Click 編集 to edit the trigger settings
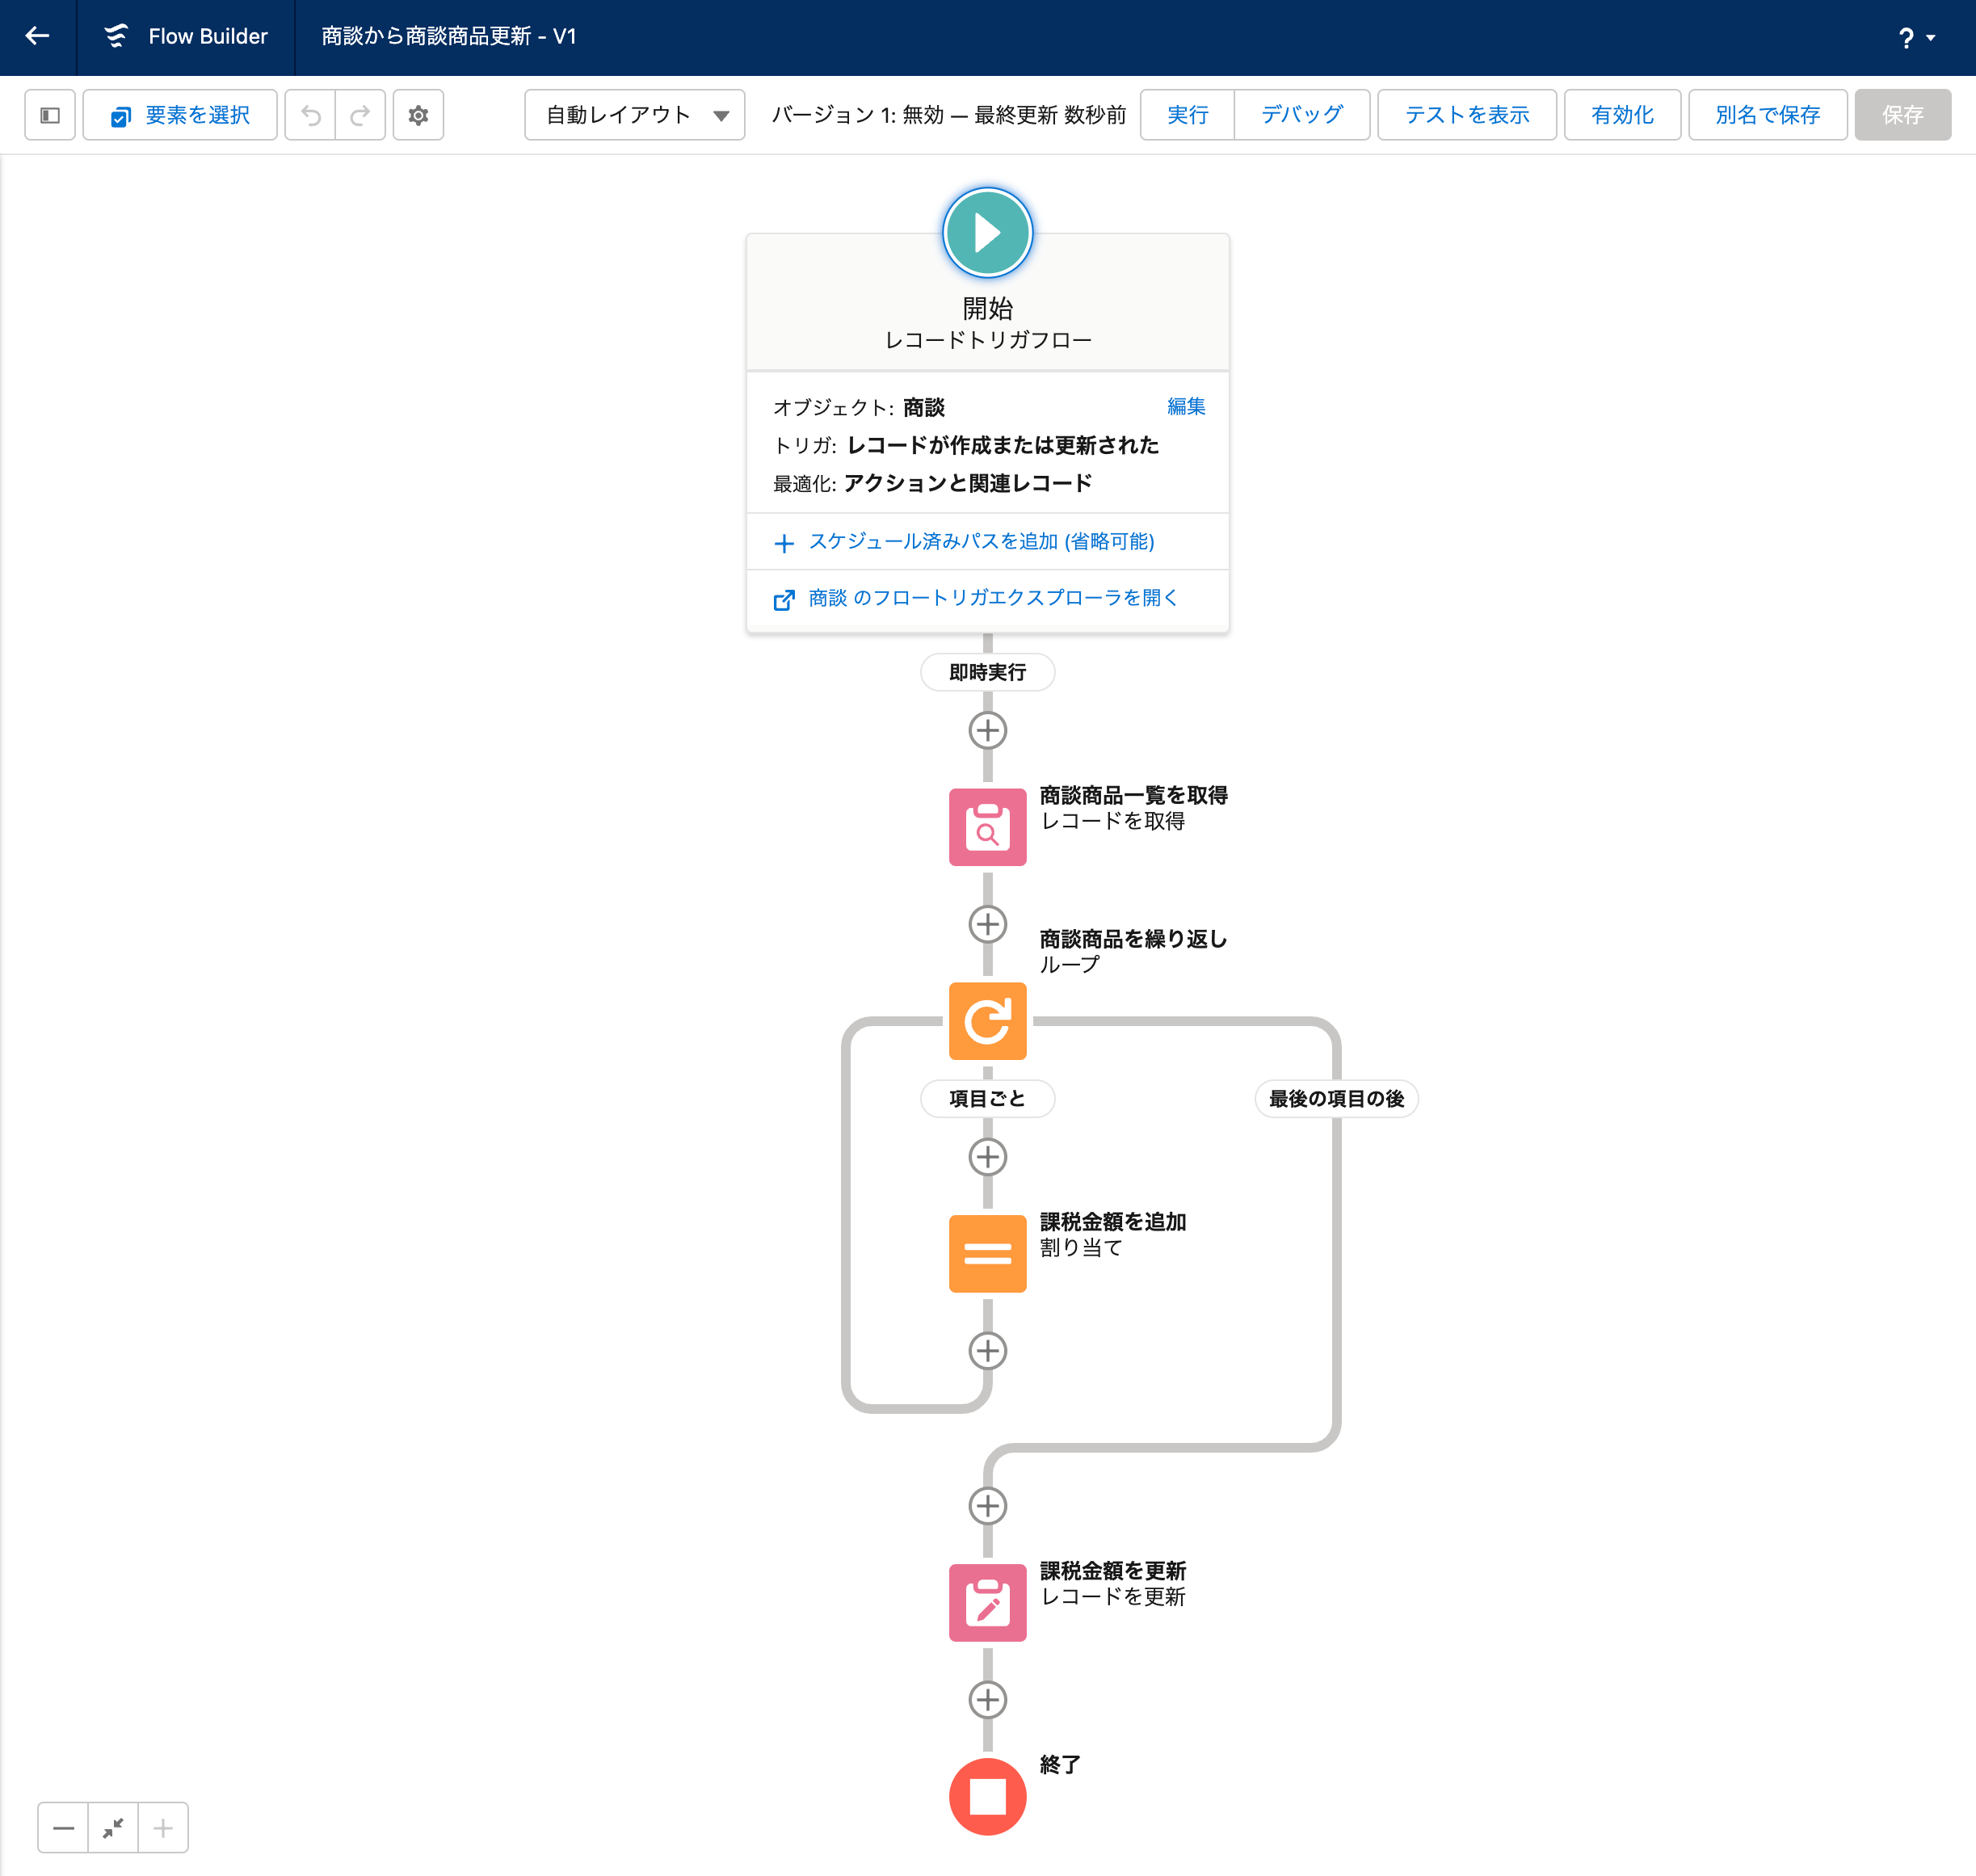Screen dimensions: 1976x1876 click(1185, 406)
